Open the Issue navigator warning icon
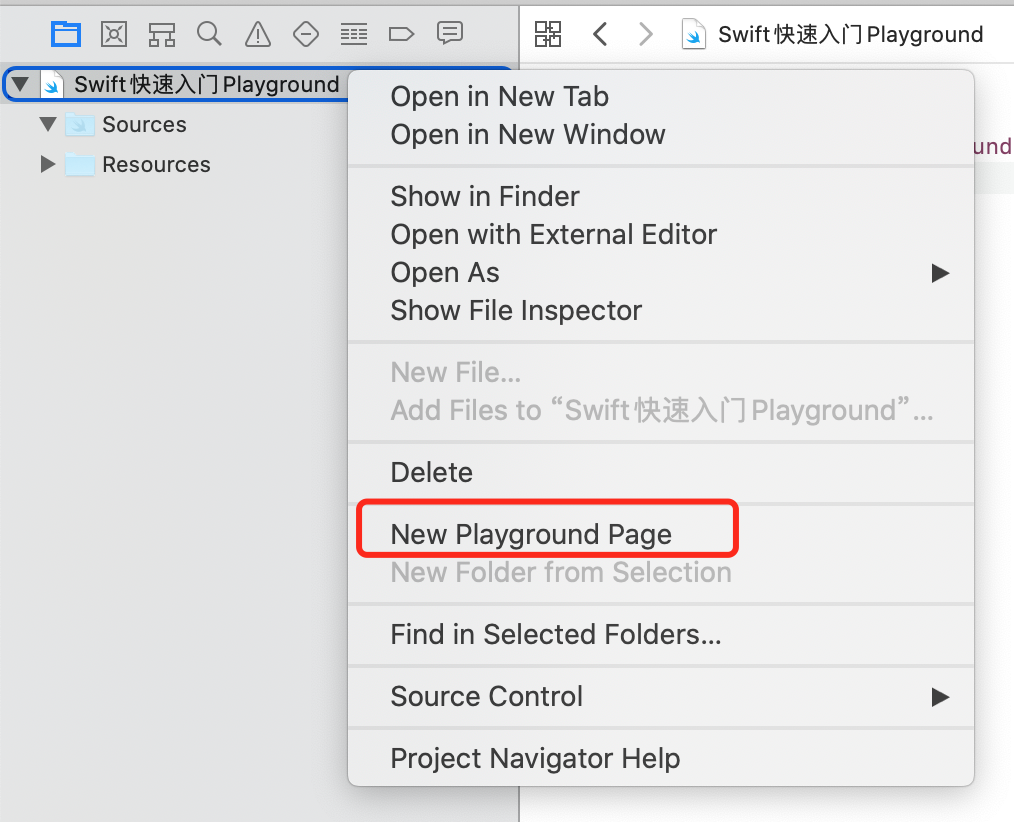1014x822 pixels. pos(258,34)
